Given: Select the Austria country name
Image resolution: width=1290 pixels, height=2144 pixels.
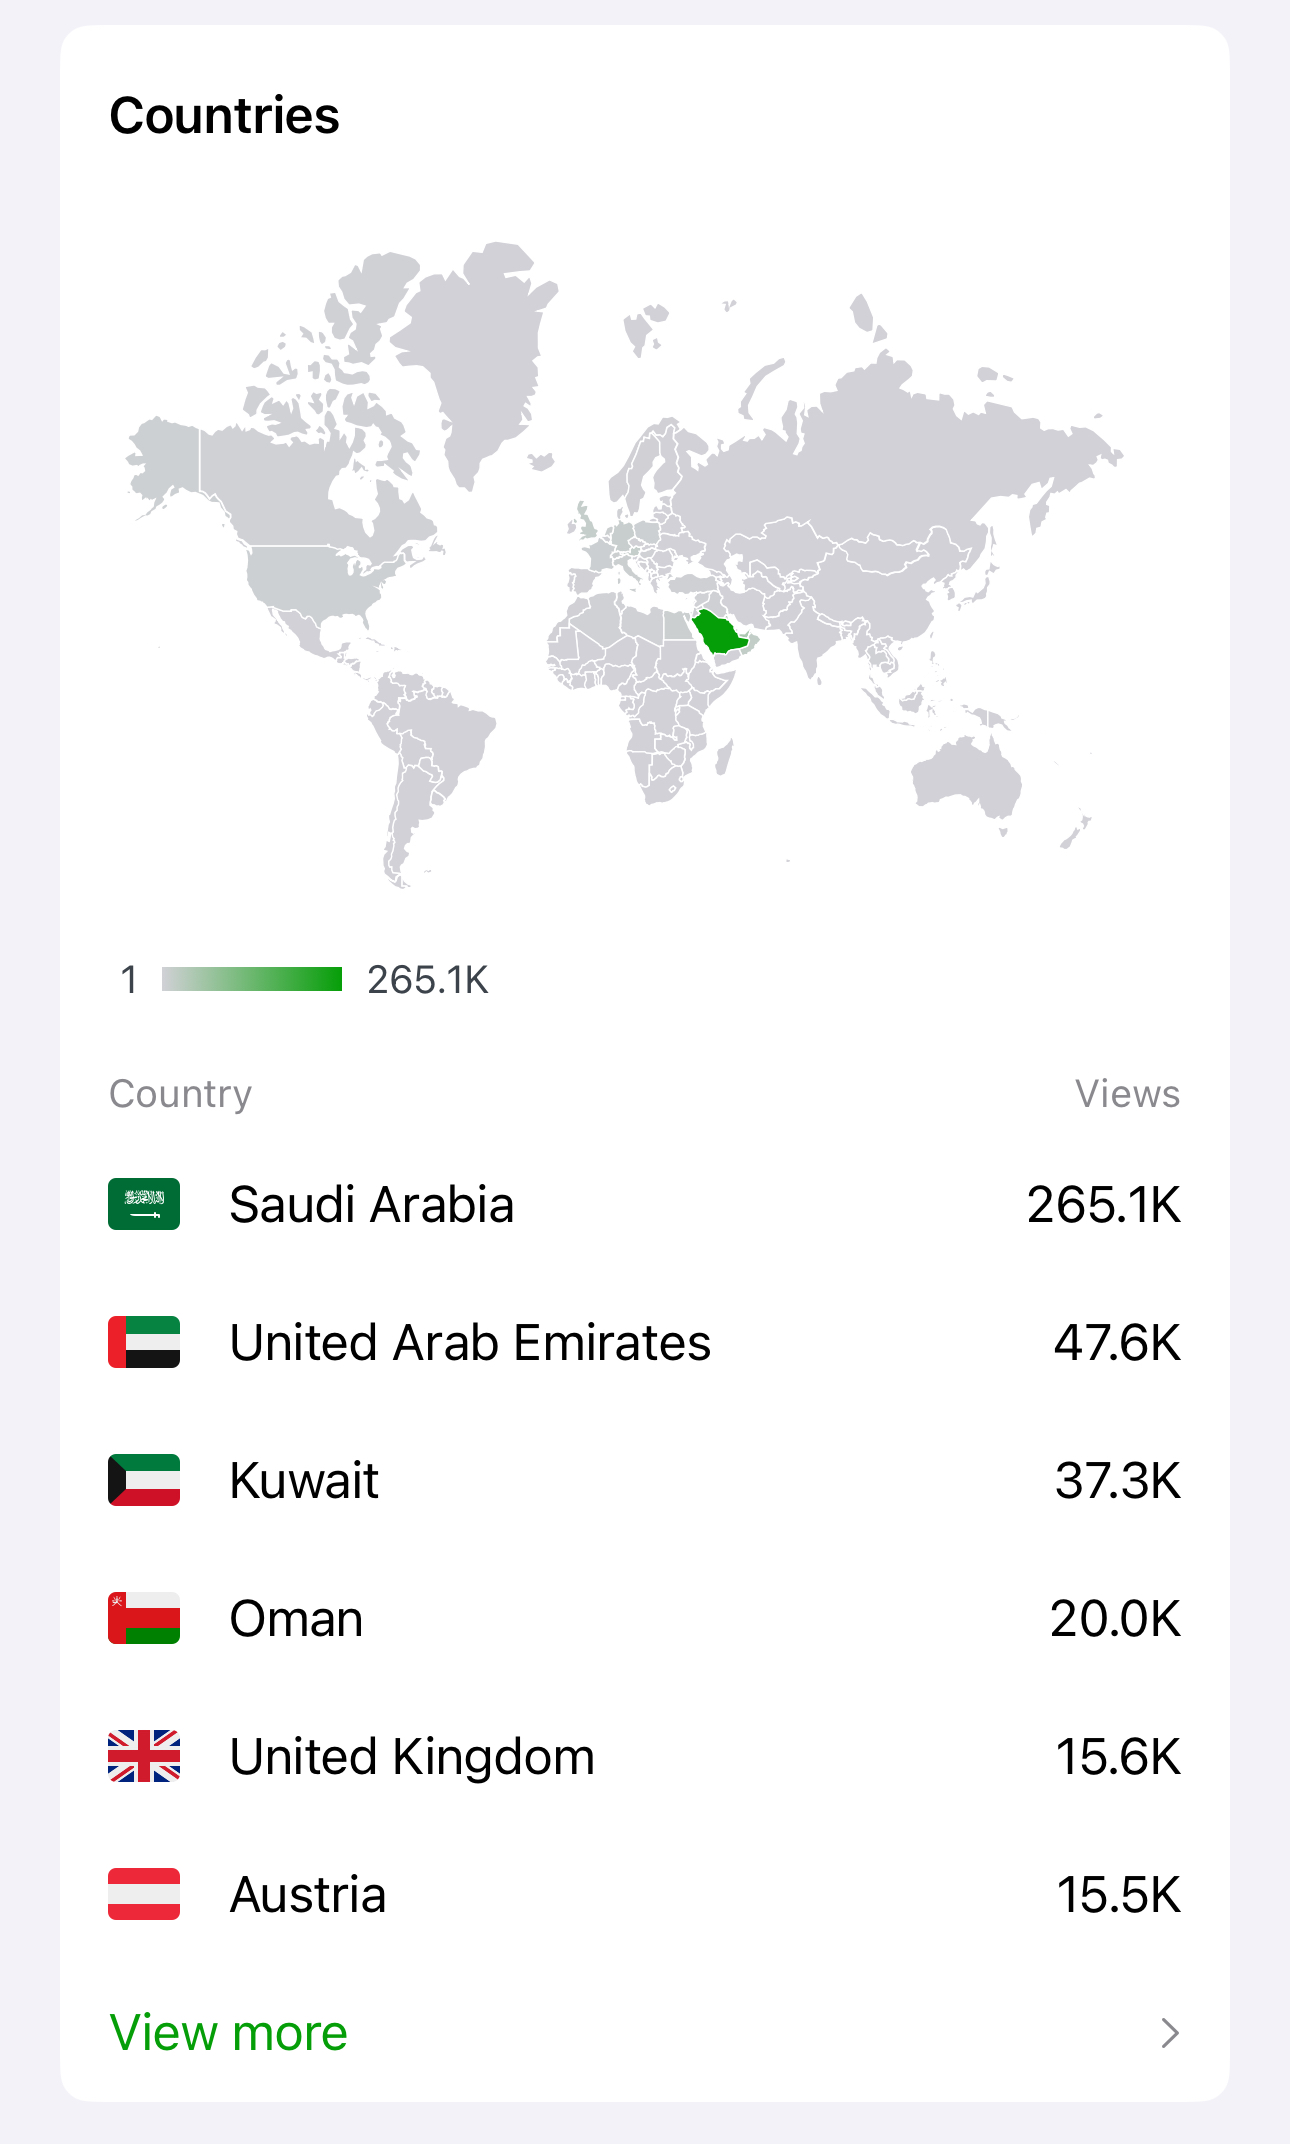Looking at the screenshot, I should 308,1894.
